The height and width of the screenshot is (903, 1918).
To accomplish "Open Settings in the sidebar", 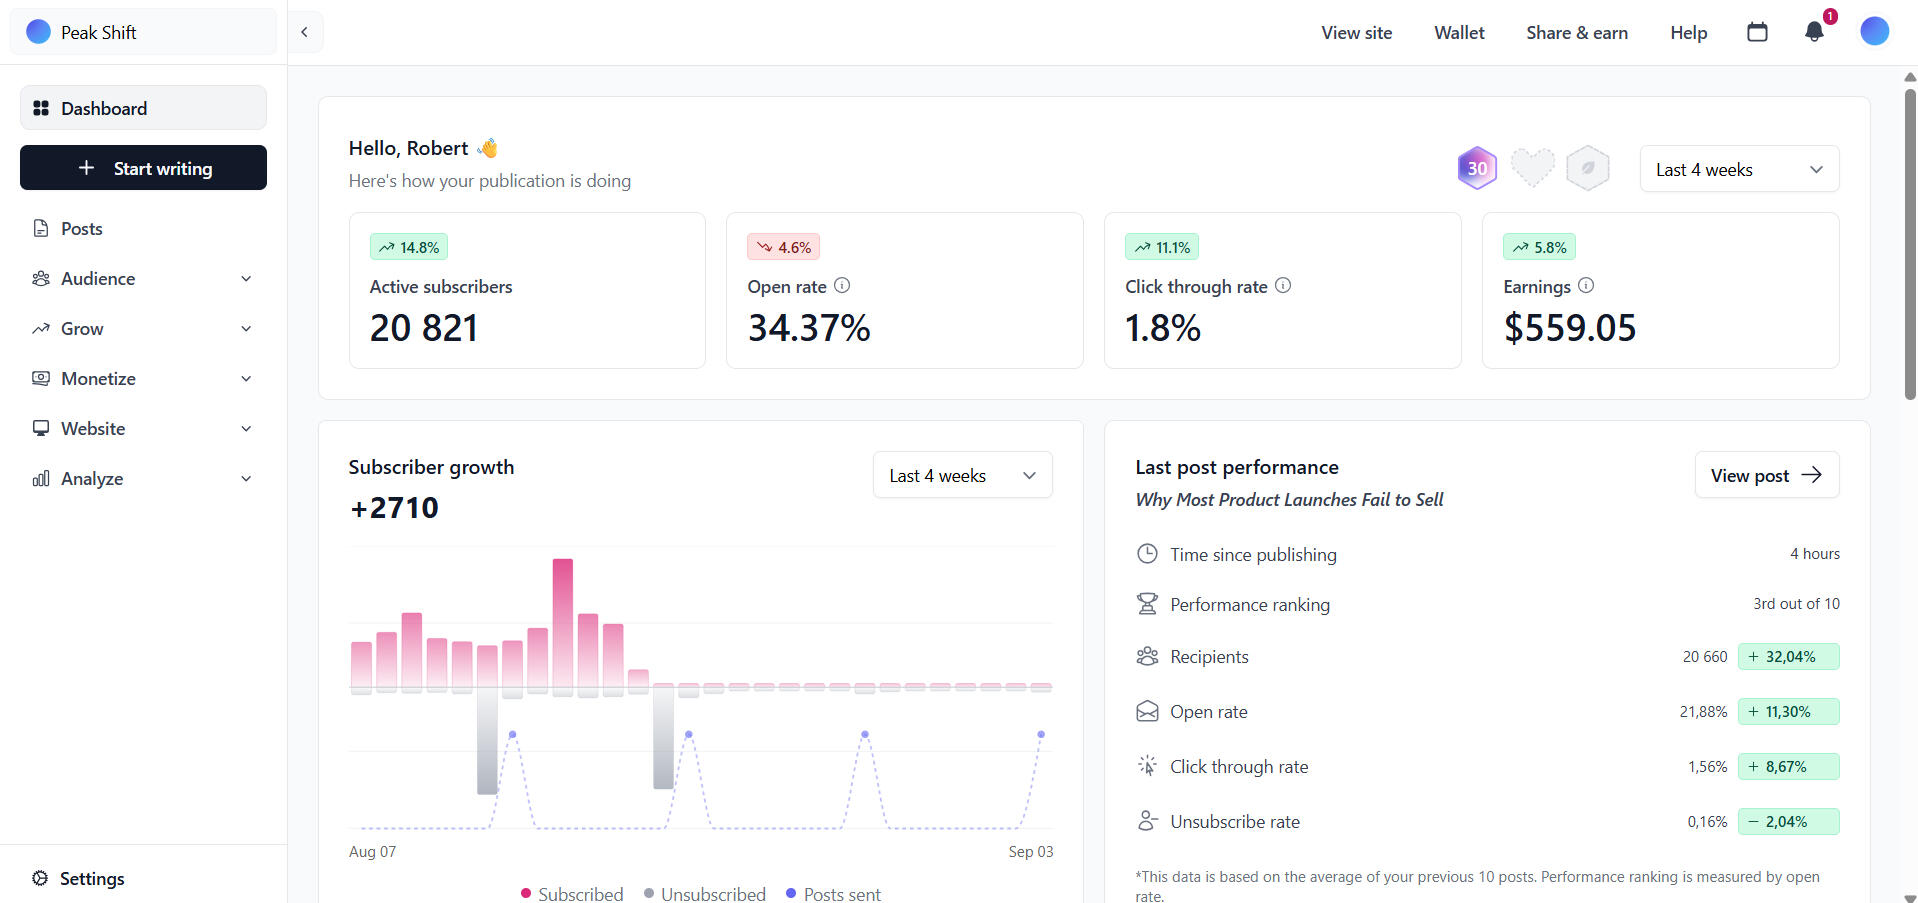I will pyautogui.click(x=92, y=879).
